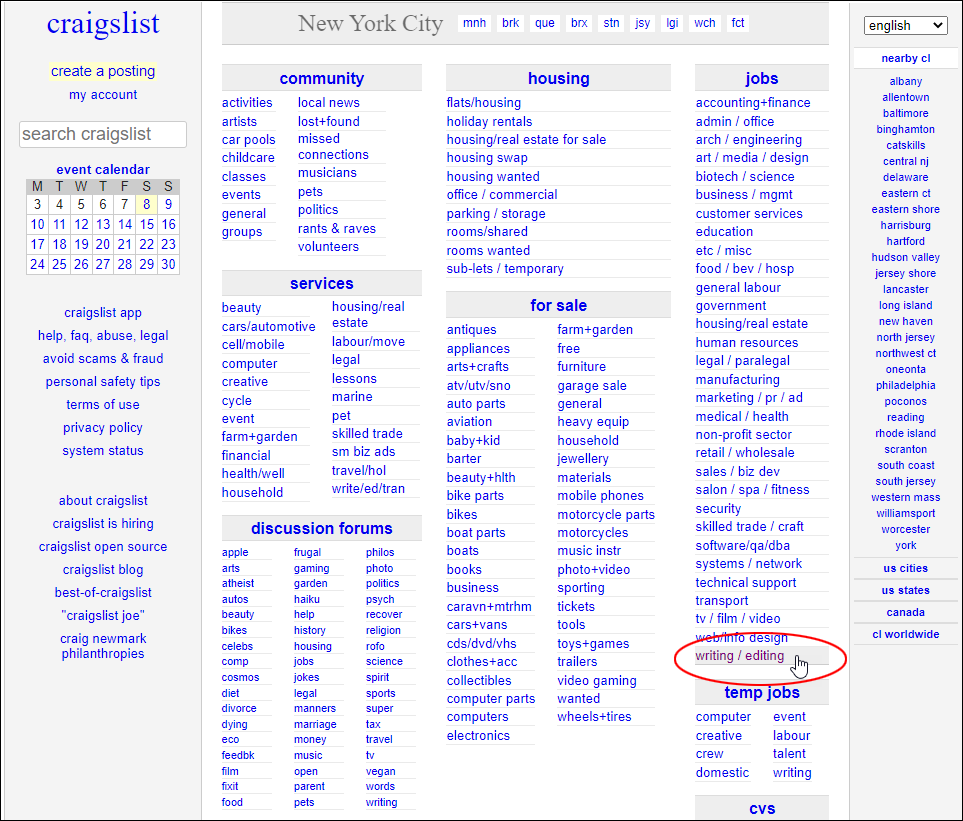Viewport: 963px width, 821px height.
Task: Go to hudson valley craigslist
Action: point(905,257)
